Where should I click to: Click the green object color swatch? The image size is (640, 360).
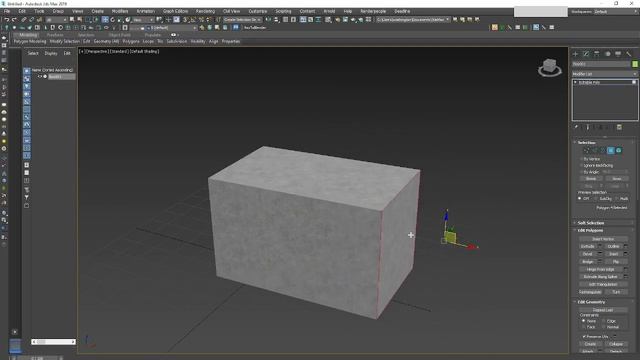point(635,64)
